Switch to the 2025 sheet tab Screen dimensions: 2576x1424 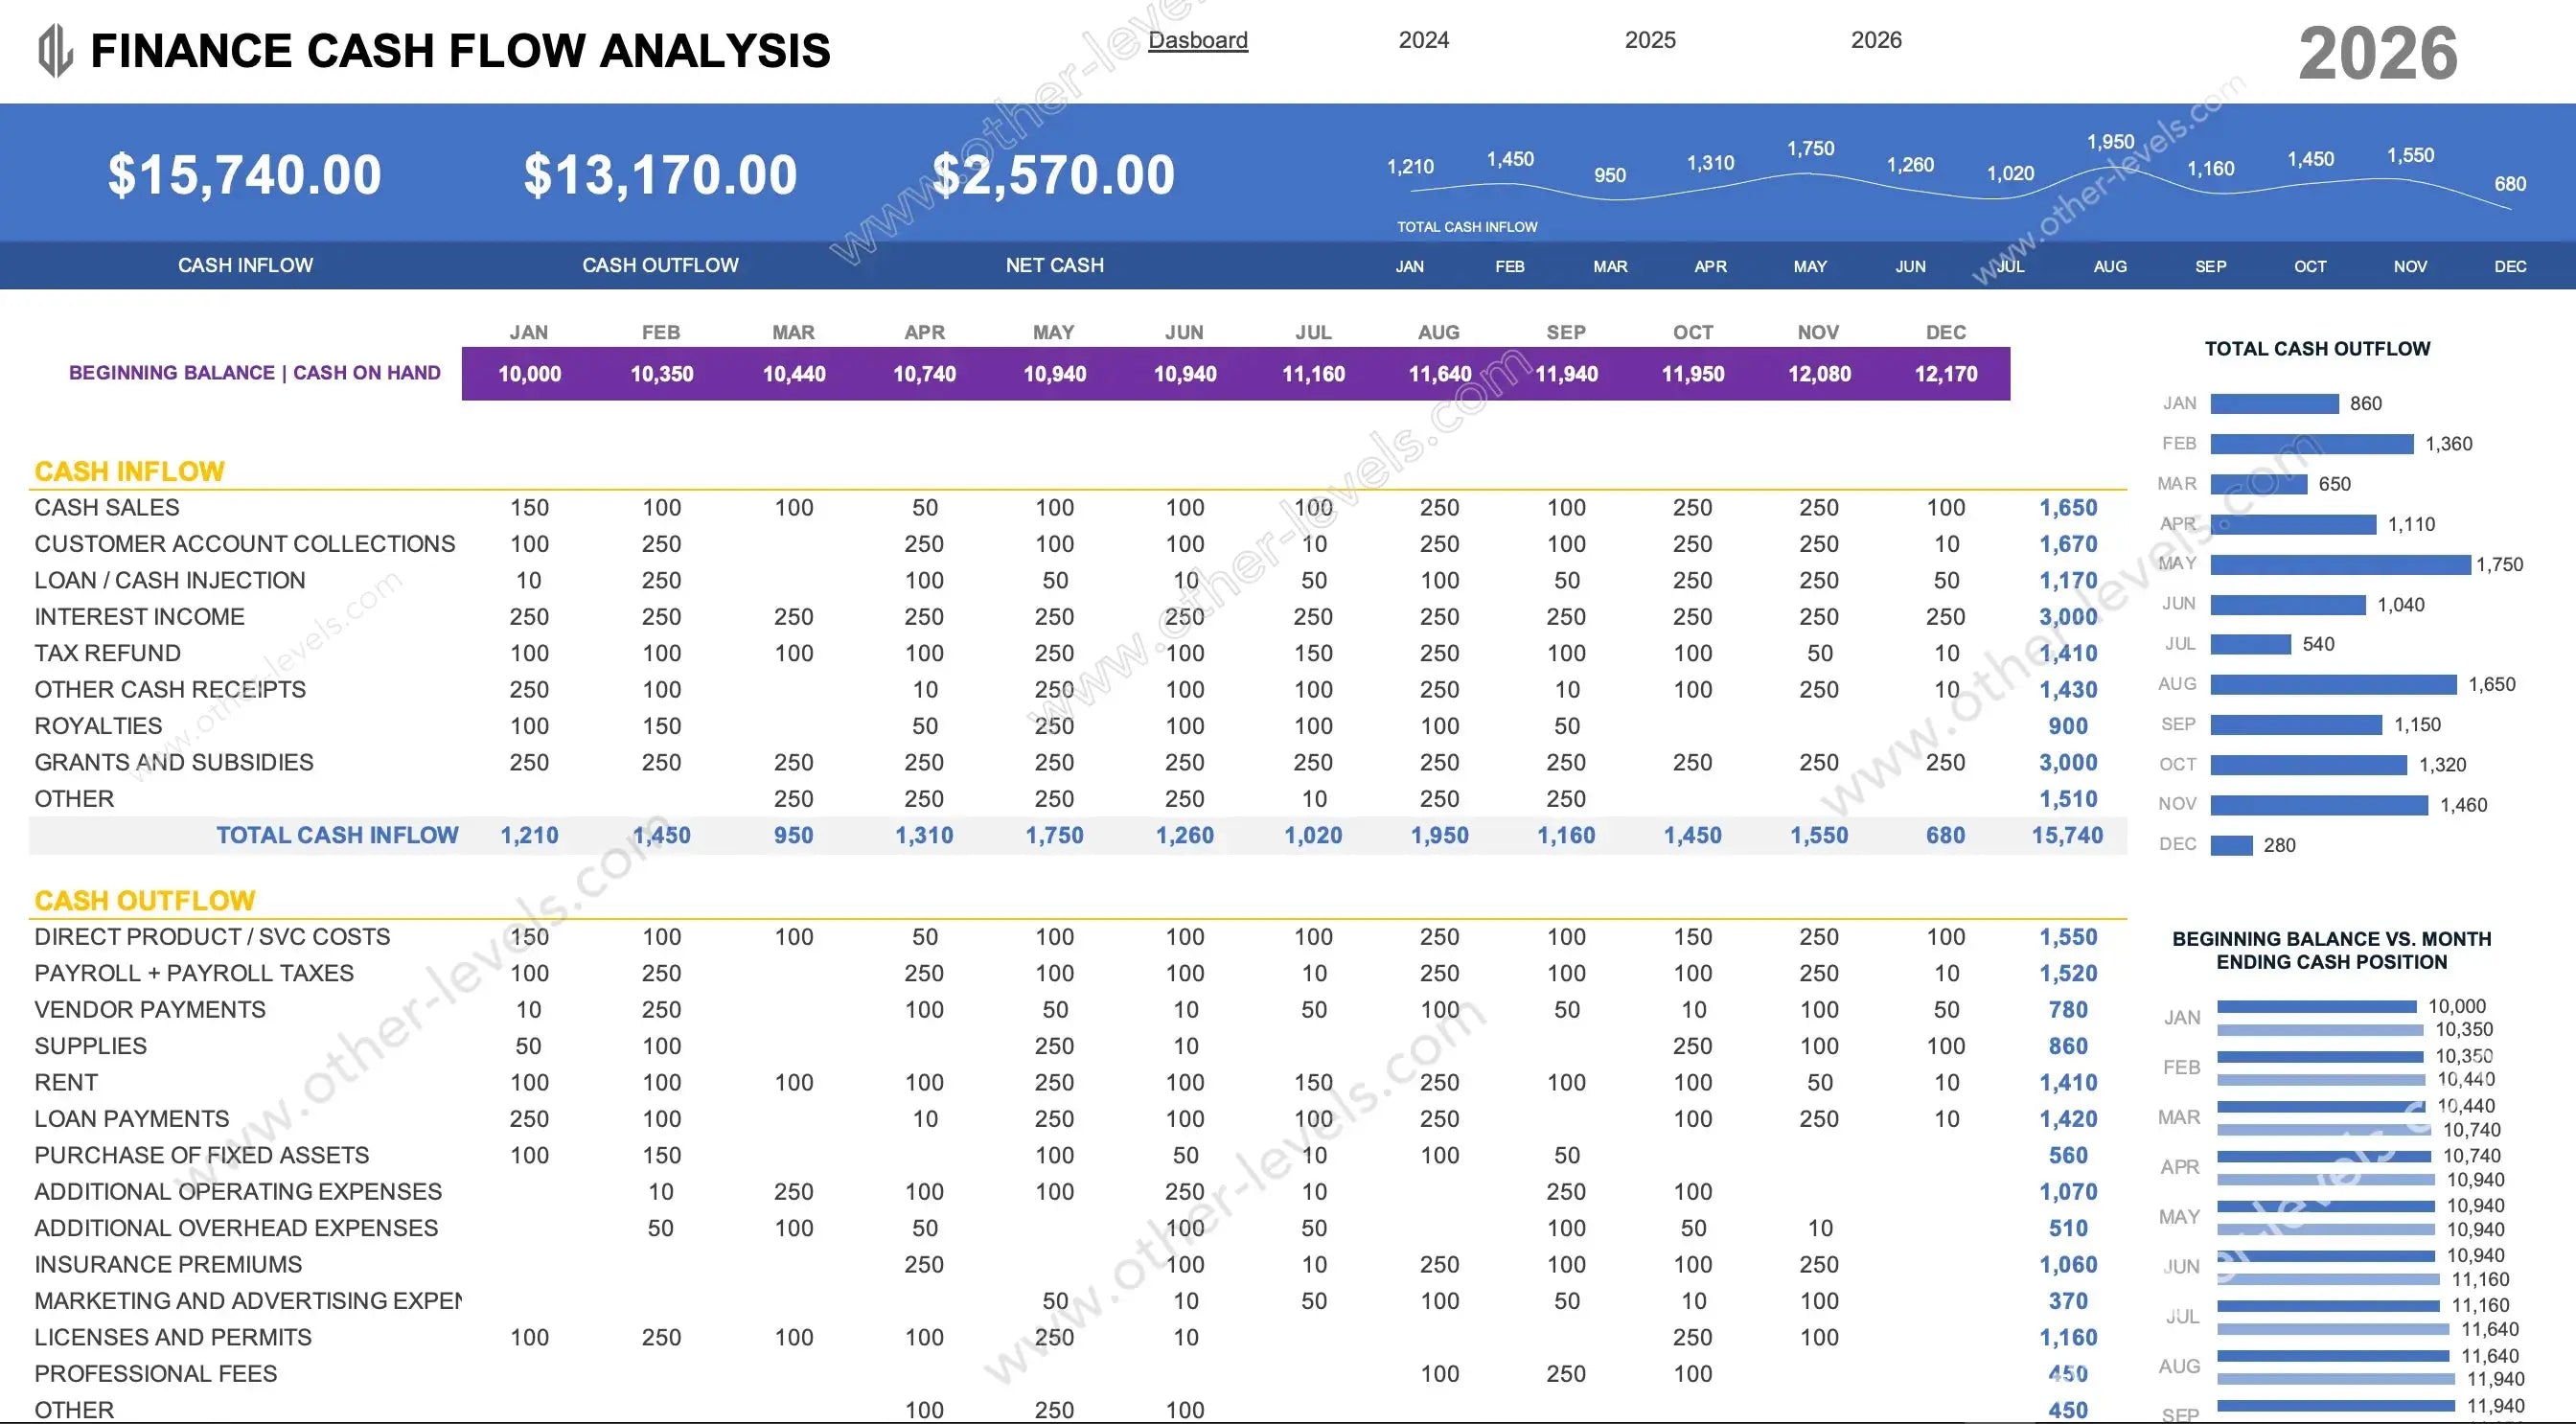pos(1649,40)
